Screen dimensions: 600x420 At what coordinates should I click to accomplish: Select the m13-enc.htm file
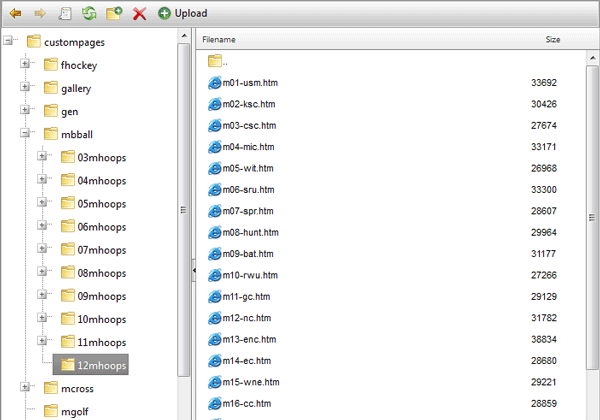coord(249,339)
